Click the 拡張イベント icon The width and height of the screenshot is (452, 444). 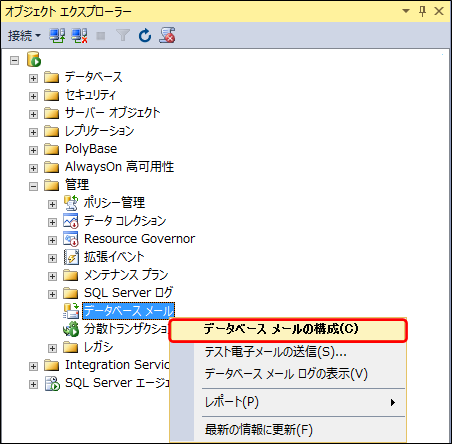pyautogui.click(x=71, y=257)
